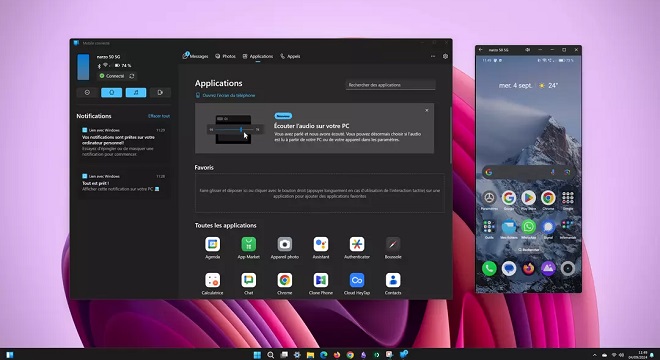
Task: Tap Paramètres on the phone screen
Action: click(x=489, y=198)
